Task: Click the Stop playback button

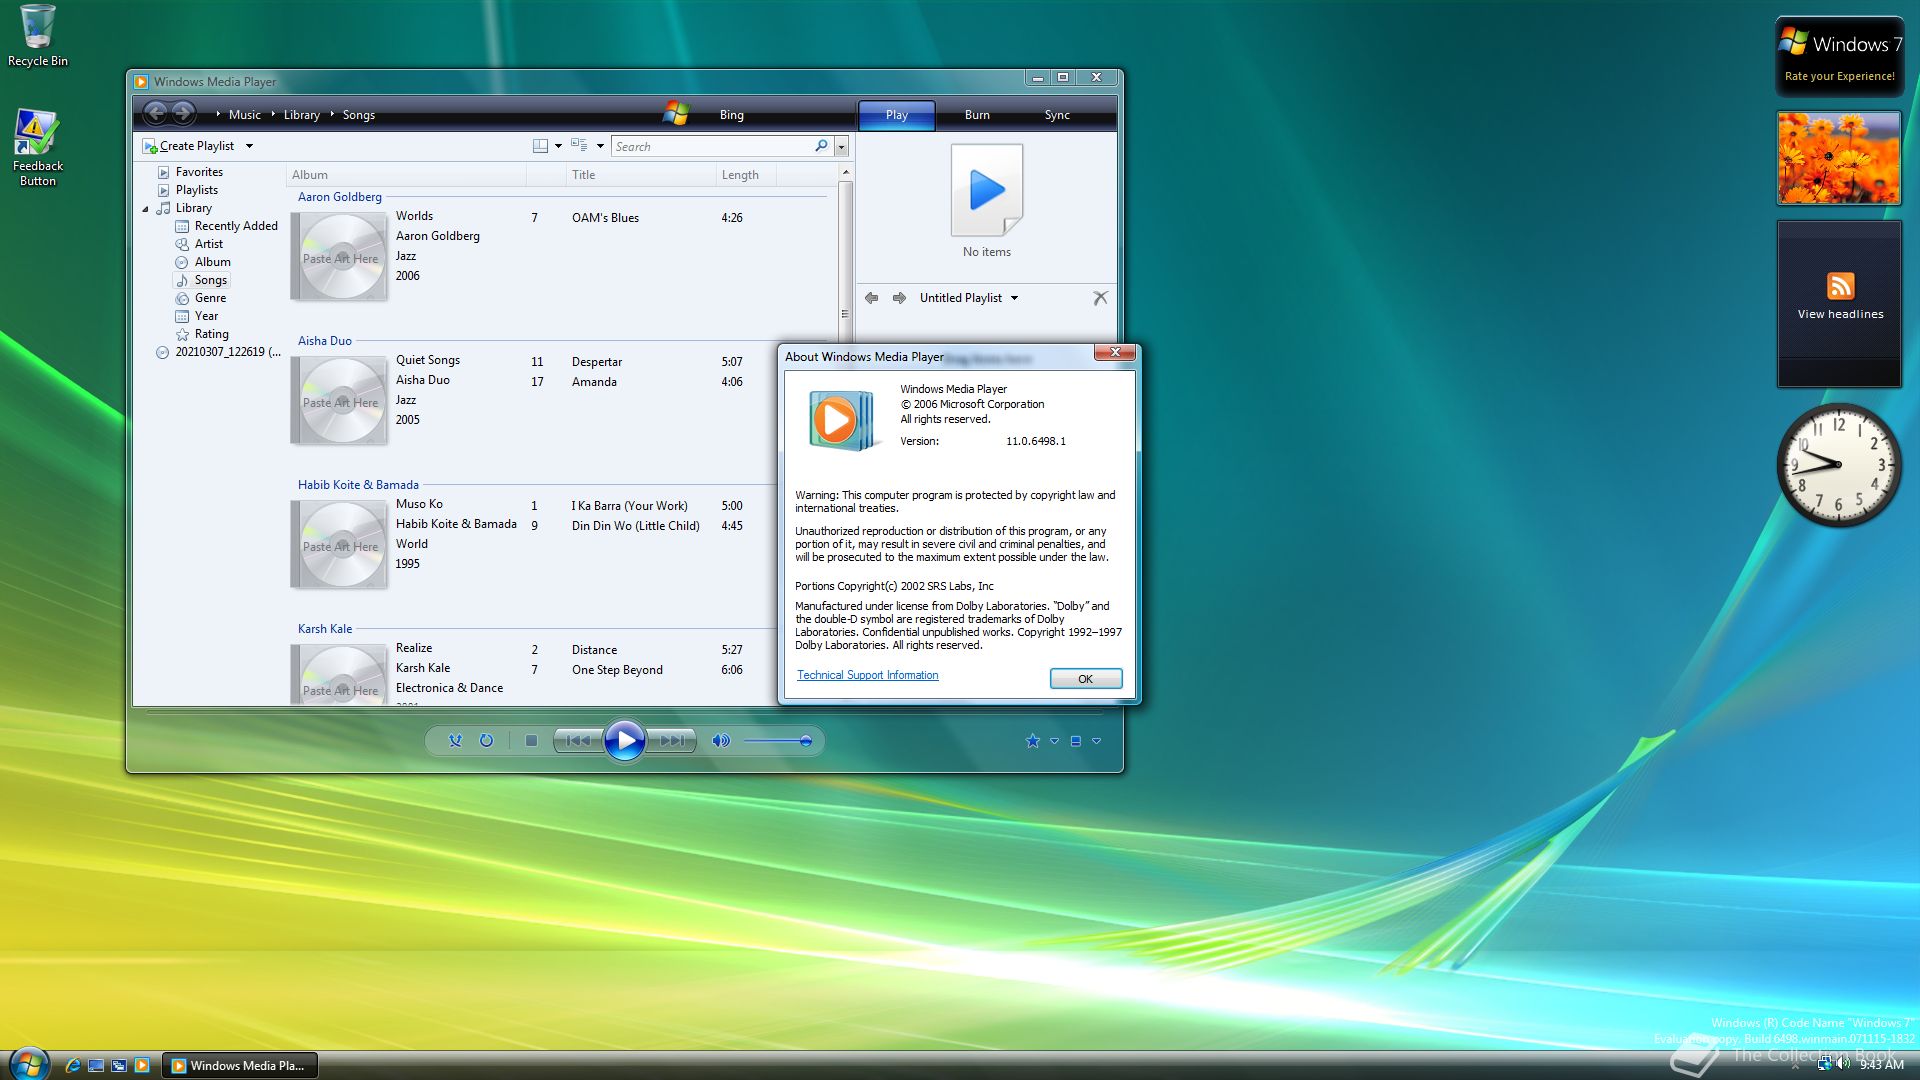Action: (531, 741)
